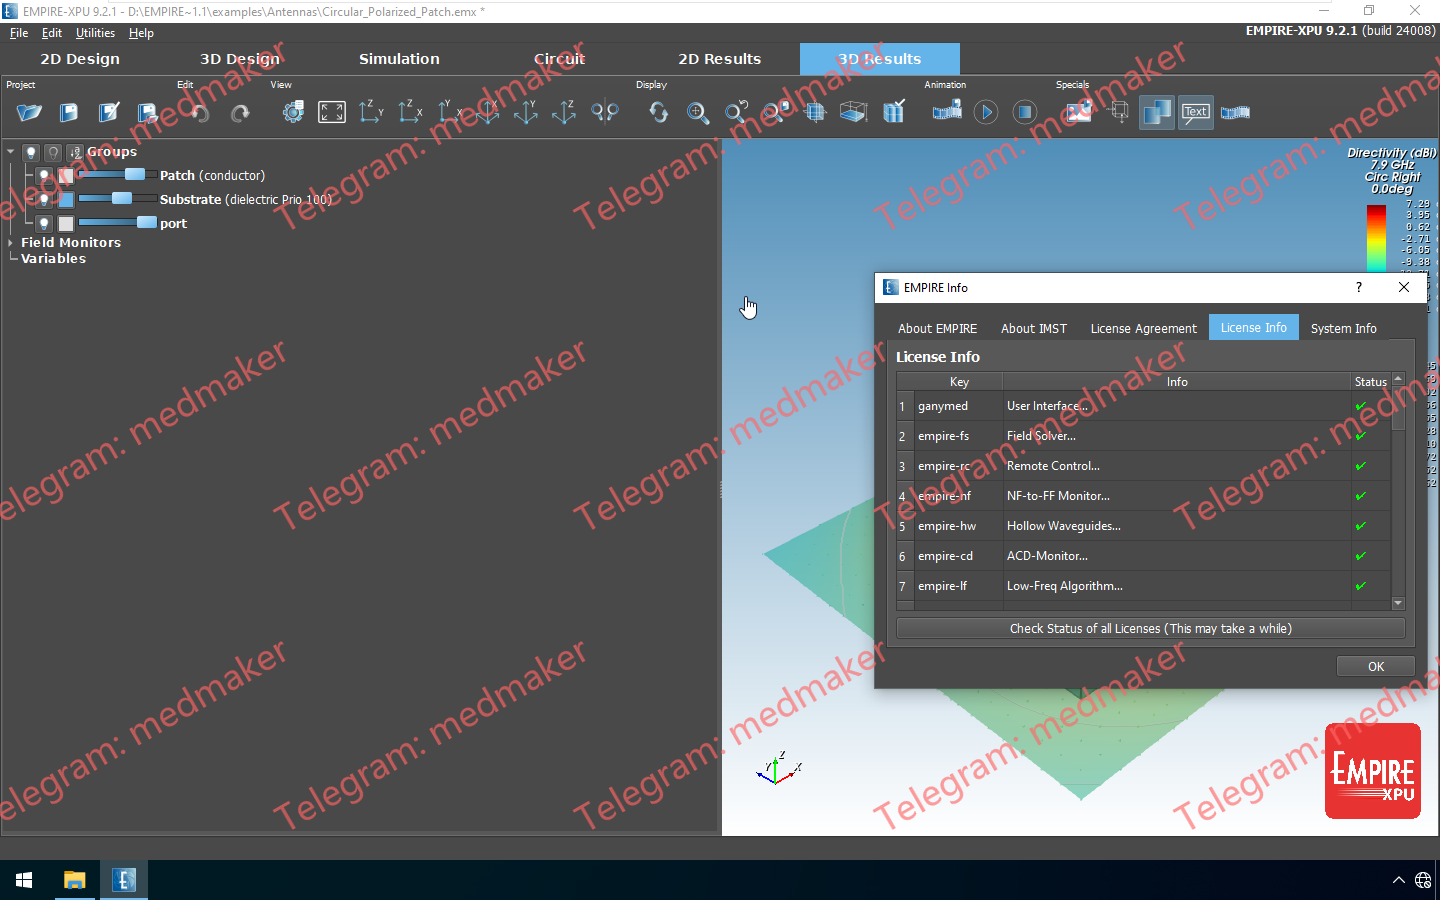Expand the Field Monitors node
The width and height of the screenshot is (1440, 900).
point(10,242)
